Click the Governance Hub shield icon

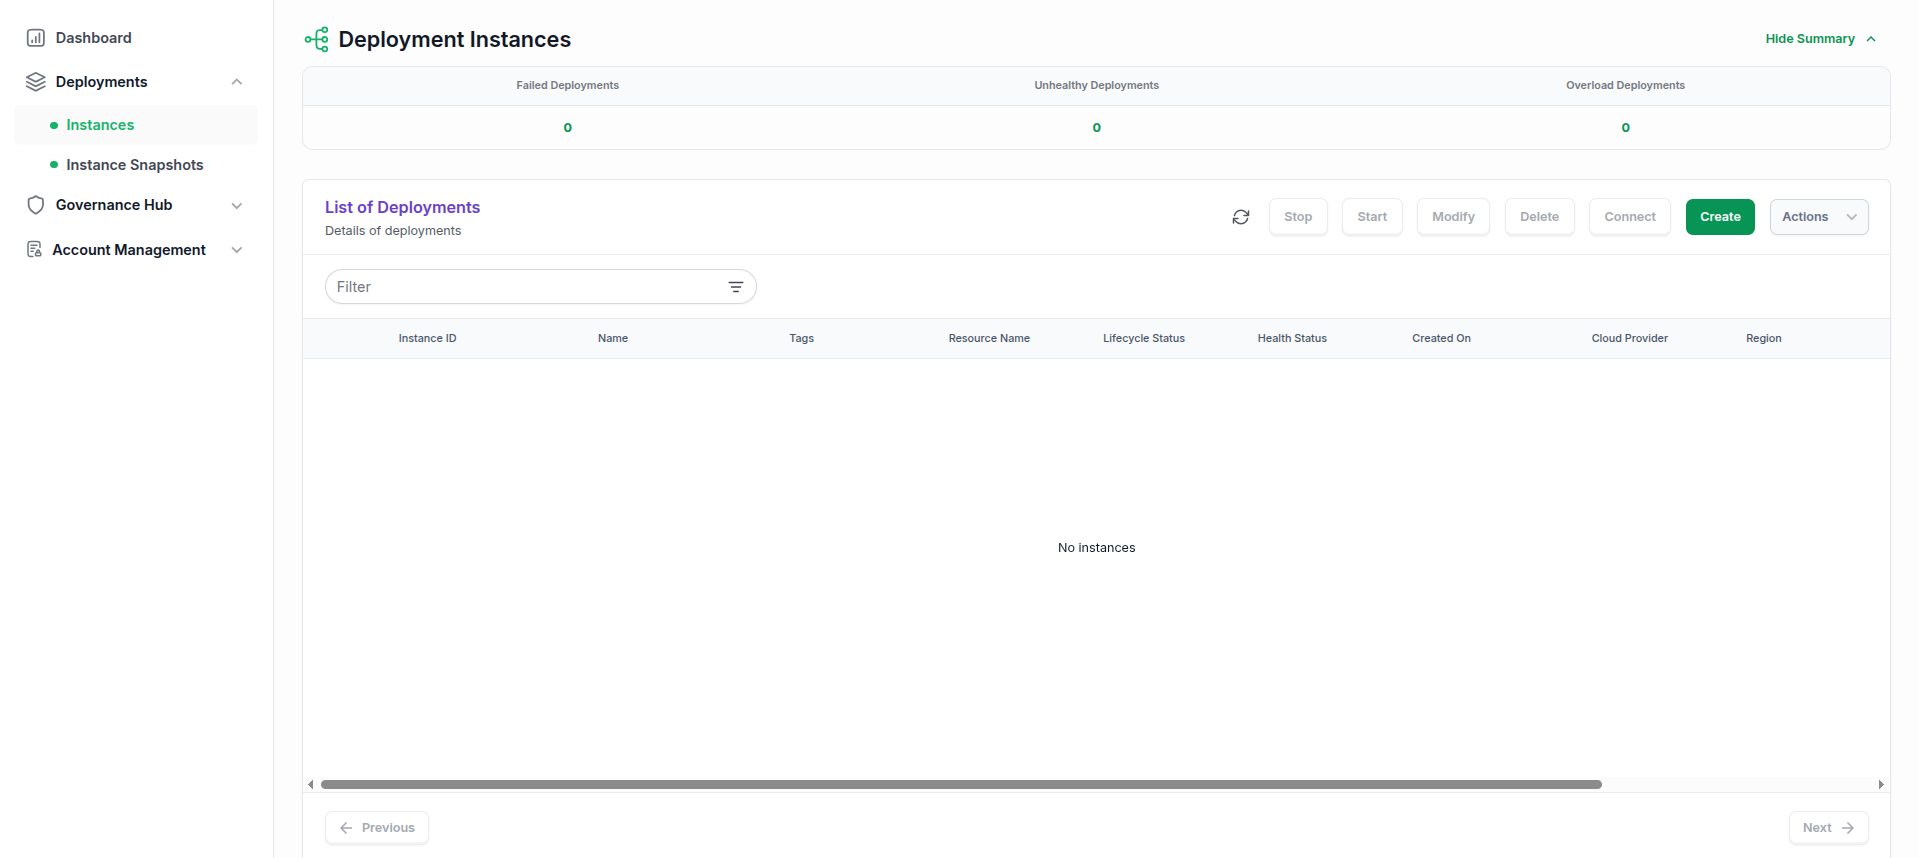36,205
